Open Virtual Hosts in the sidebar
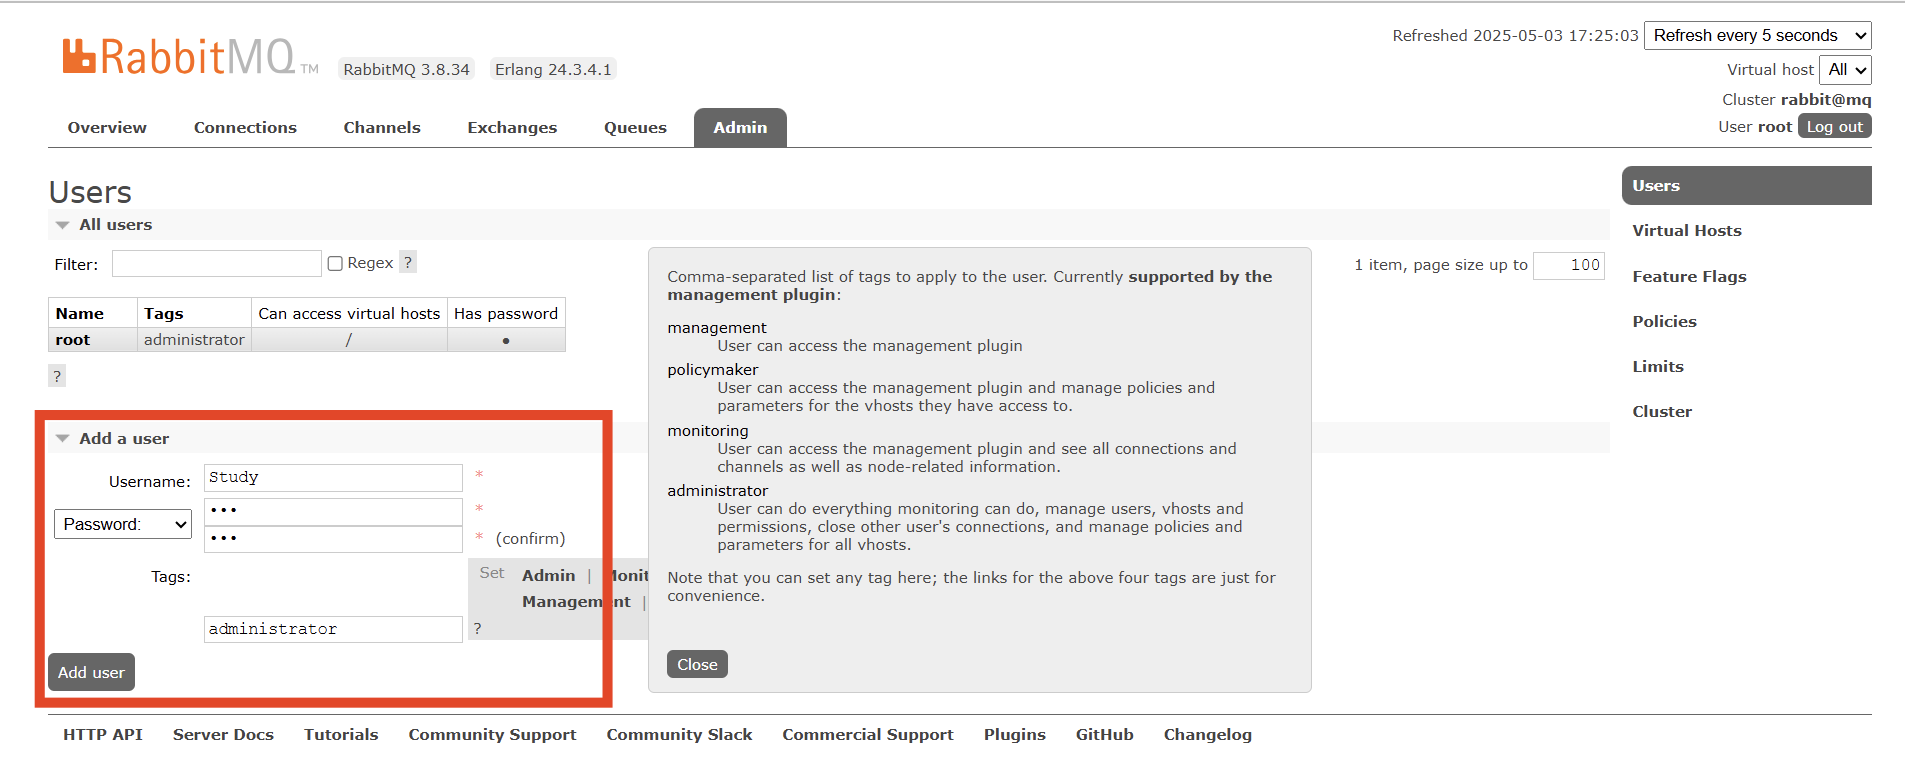 click(1686, 230)
